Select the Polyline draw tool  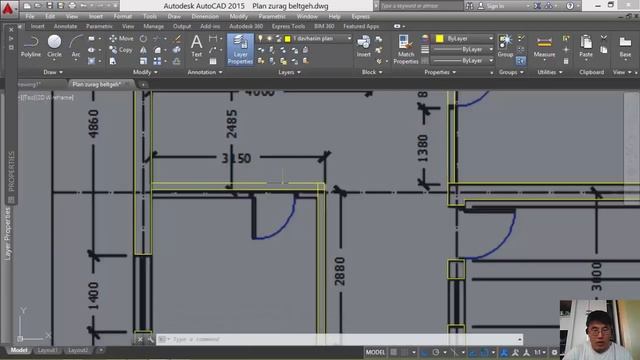click(31, 46)
